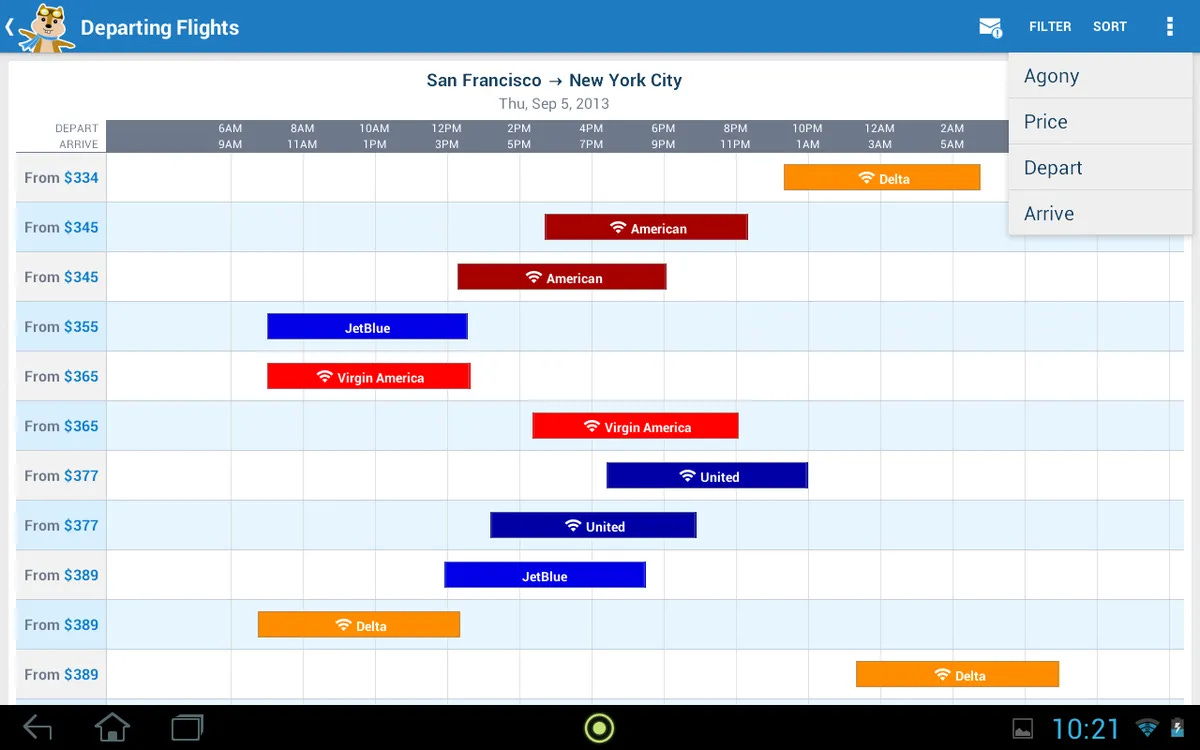Tap the From $355 price label
The height and width of the screenshot is (750, 1200).
click(x=62, y=327)
